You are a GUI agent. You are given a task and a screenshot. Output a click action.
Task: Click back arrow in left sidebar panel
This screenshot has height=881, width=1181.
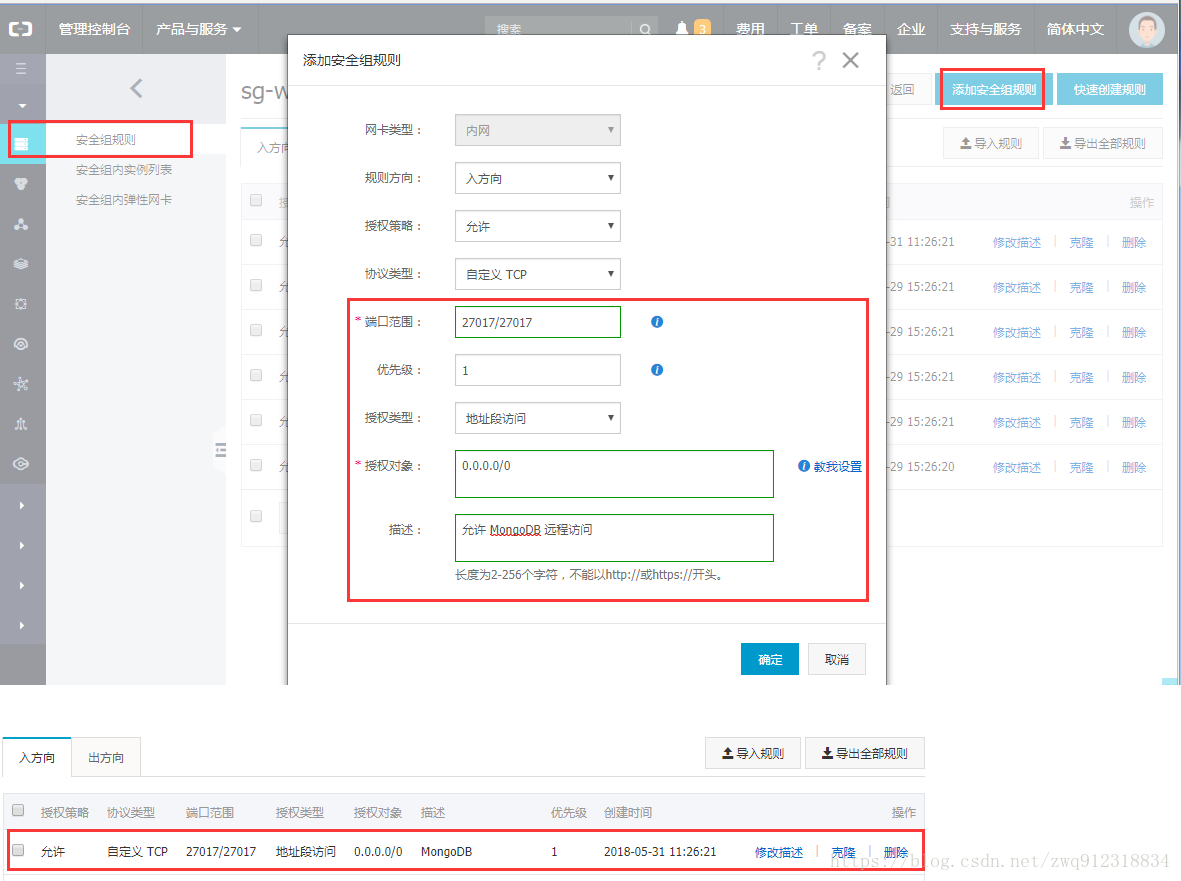pyautogui.click(x=137, y=88)
